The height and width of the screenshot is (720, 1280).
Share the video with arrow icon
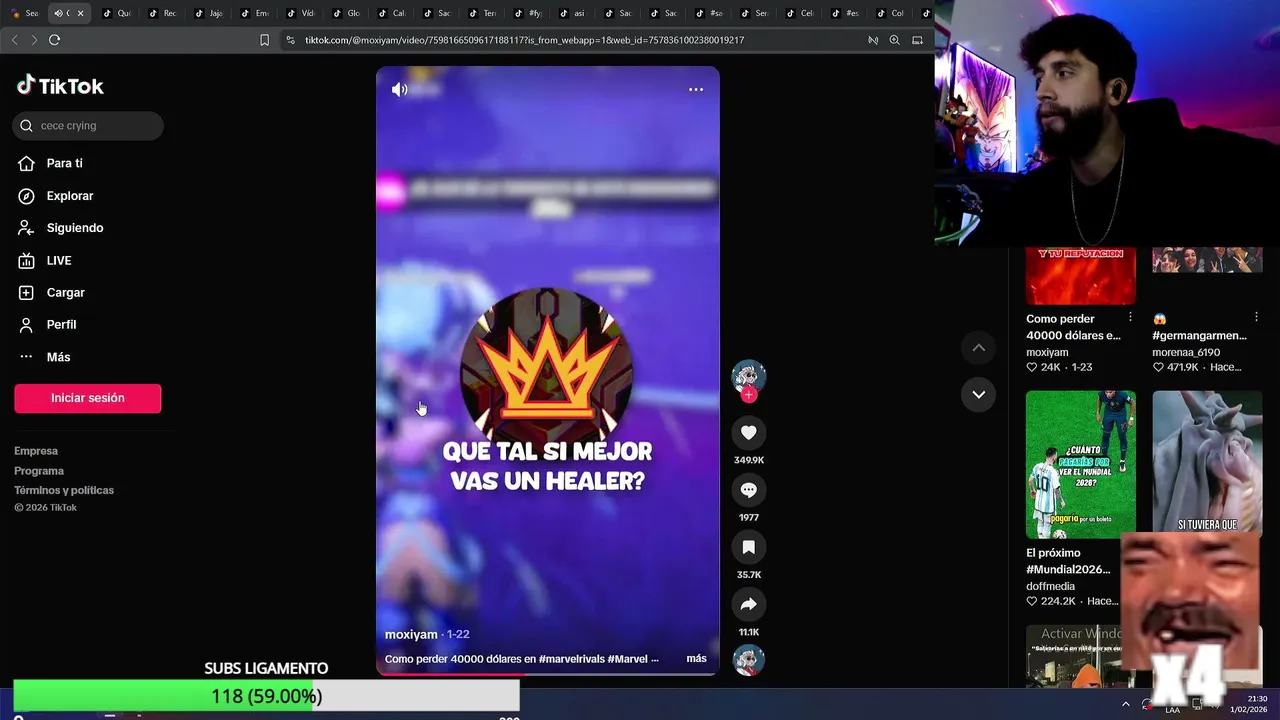748,604
